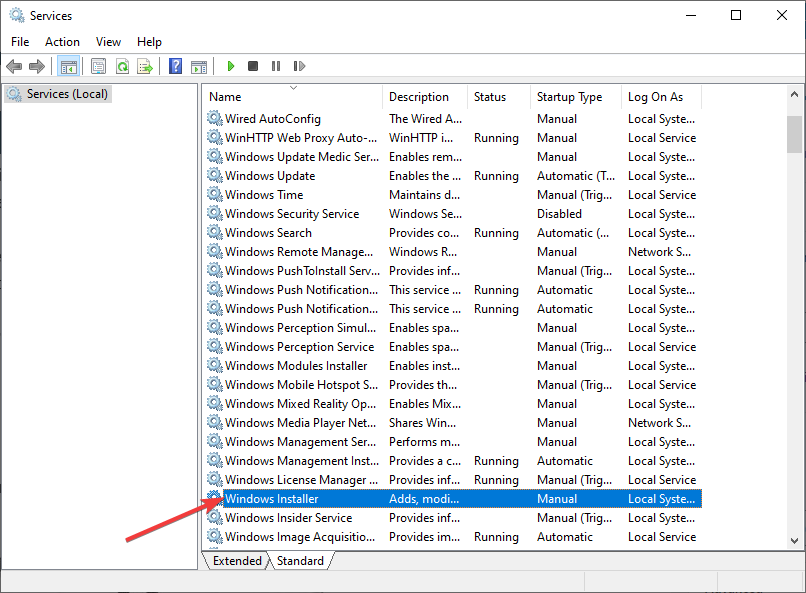The width and height of the screenshot is (806, 593).
Task: Open the File menu
Action: [20, 42]
